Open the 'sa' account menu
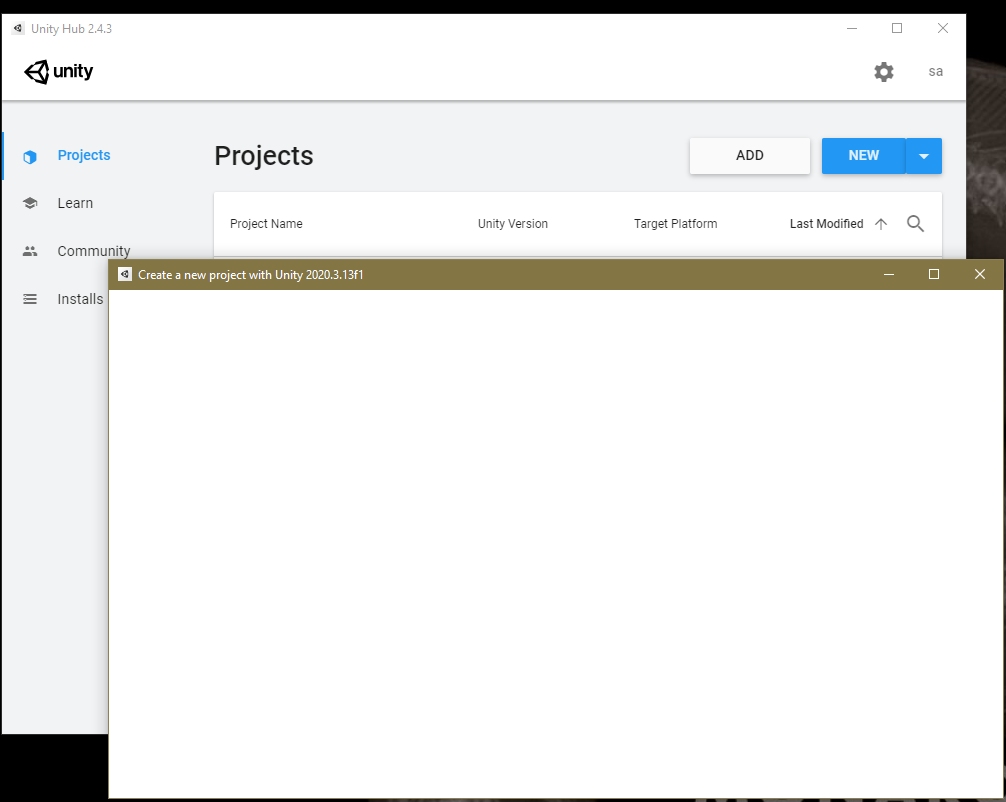1006x802 pixels. tap(935, 71)
